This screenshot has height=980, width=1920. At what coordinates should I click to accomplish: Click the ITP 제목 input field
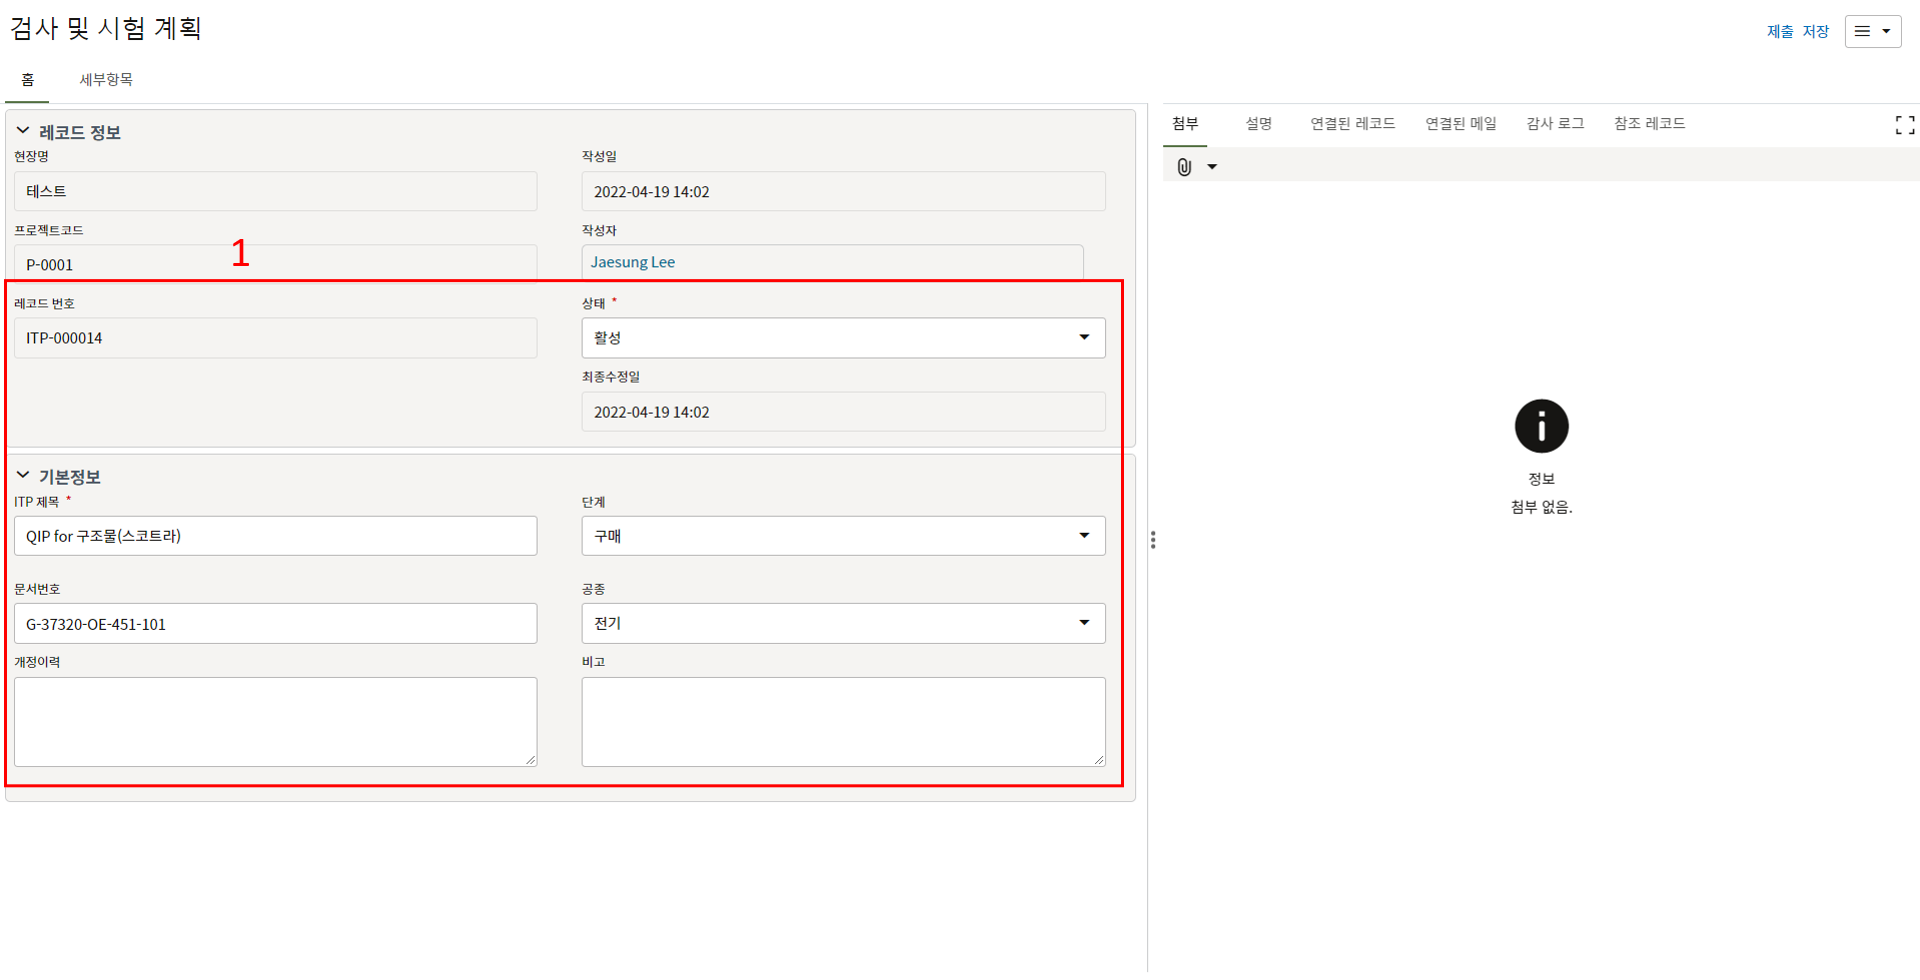(275, 536)
